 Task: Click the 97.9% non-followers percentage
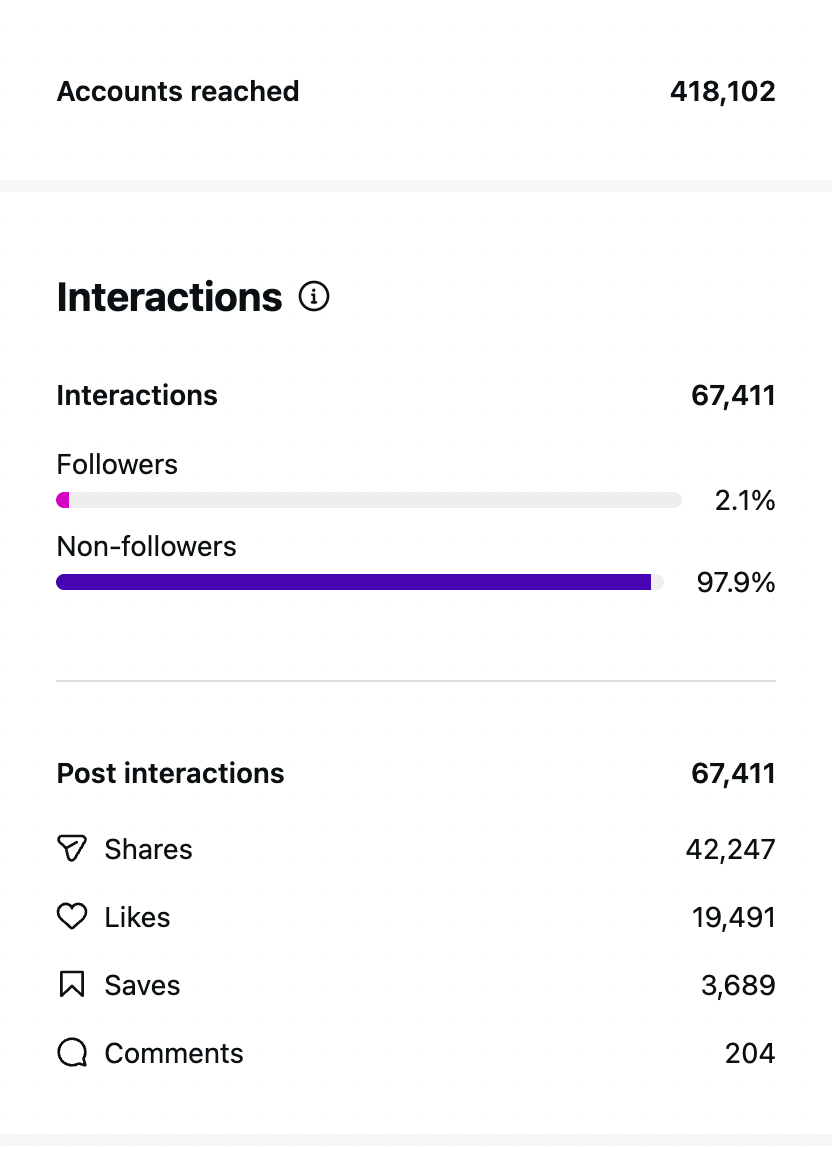pyautogui.click(x=736, y=583)
